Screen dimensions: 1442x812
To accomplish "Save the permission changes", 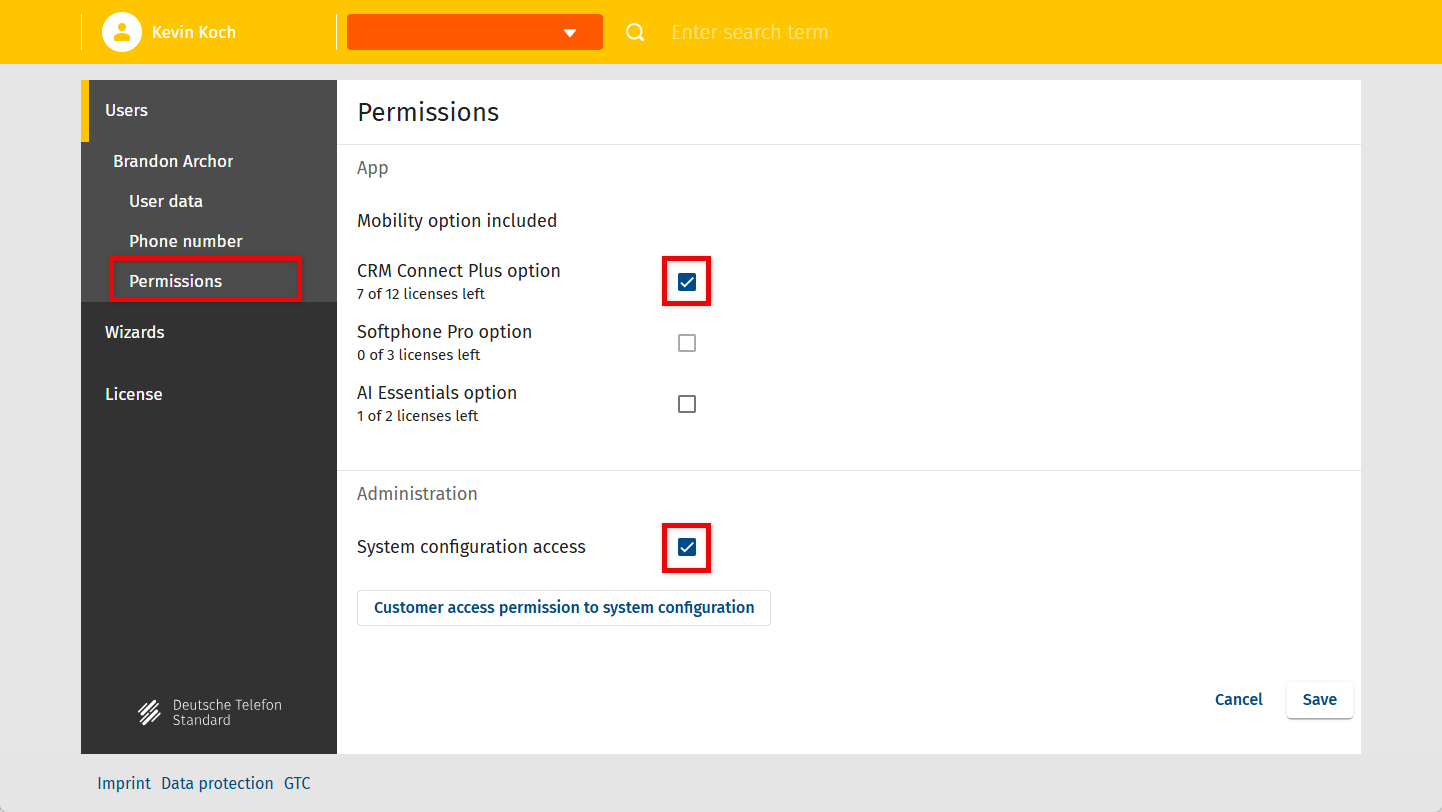I will click(x=1319, y=700).
